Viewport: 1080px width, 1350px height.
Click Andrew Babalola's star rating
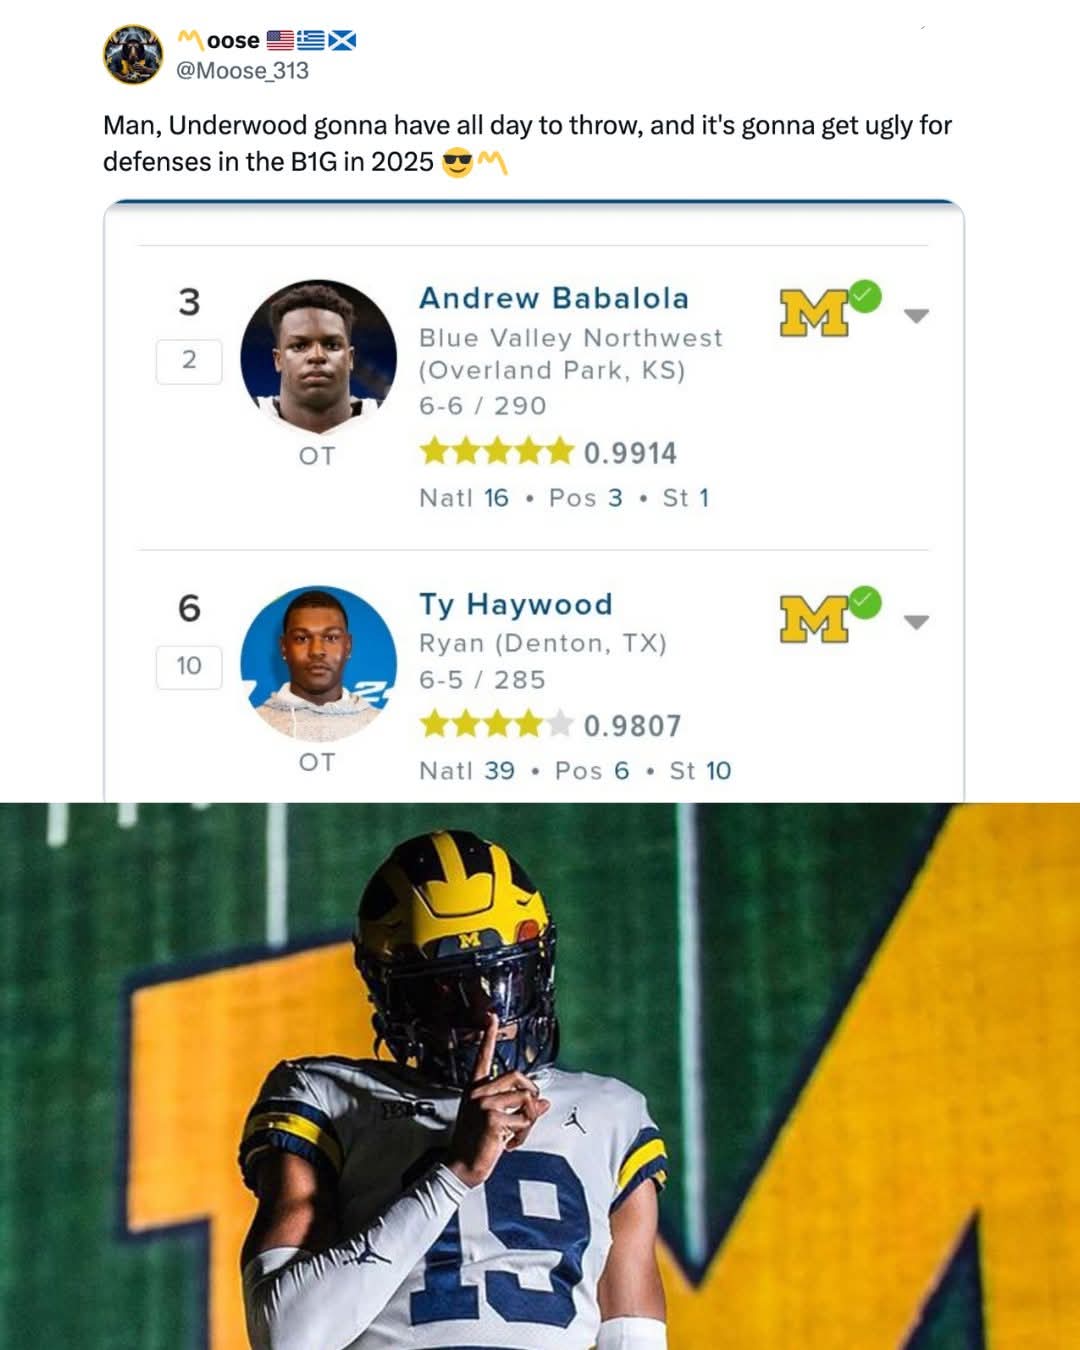click(496, 452)
